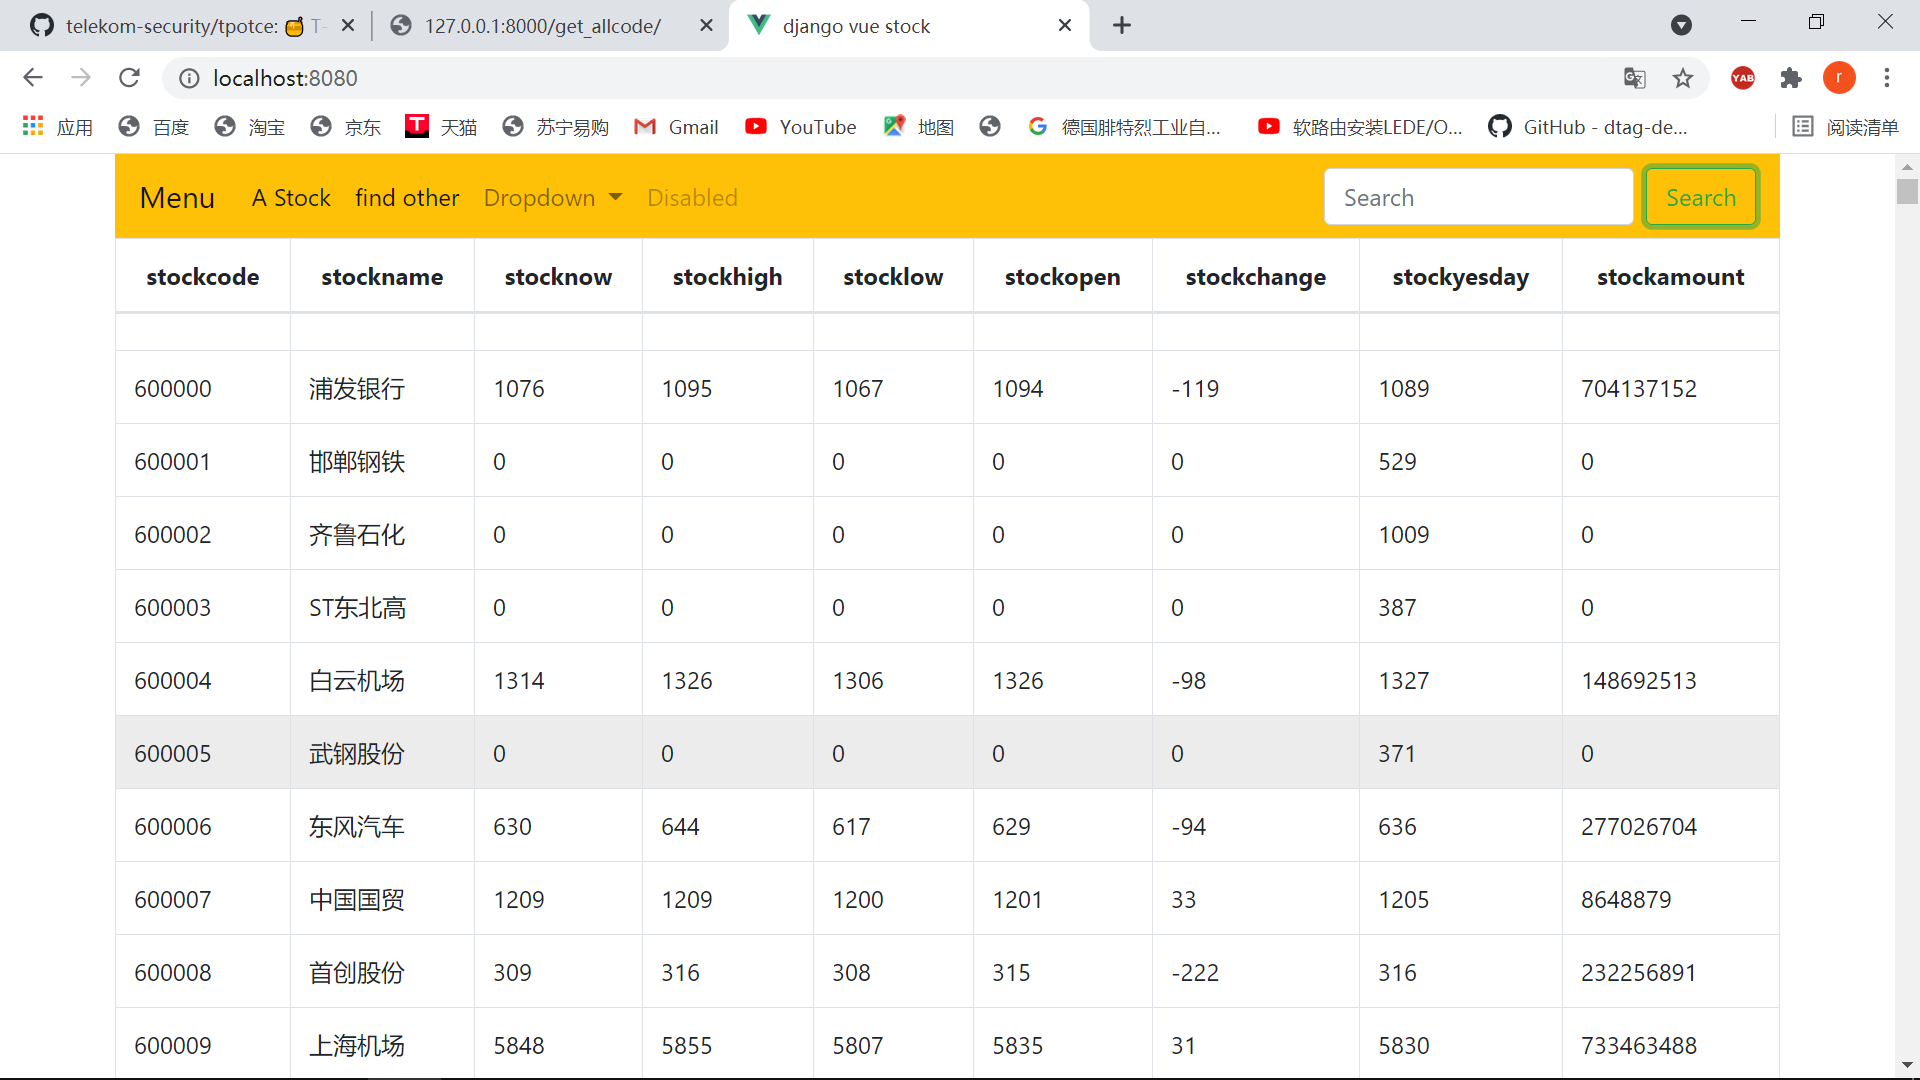This screenshot has height=1080, width=1920.
Task: Expand the Dropdown nav menu
Action: [x=553, y=198]
